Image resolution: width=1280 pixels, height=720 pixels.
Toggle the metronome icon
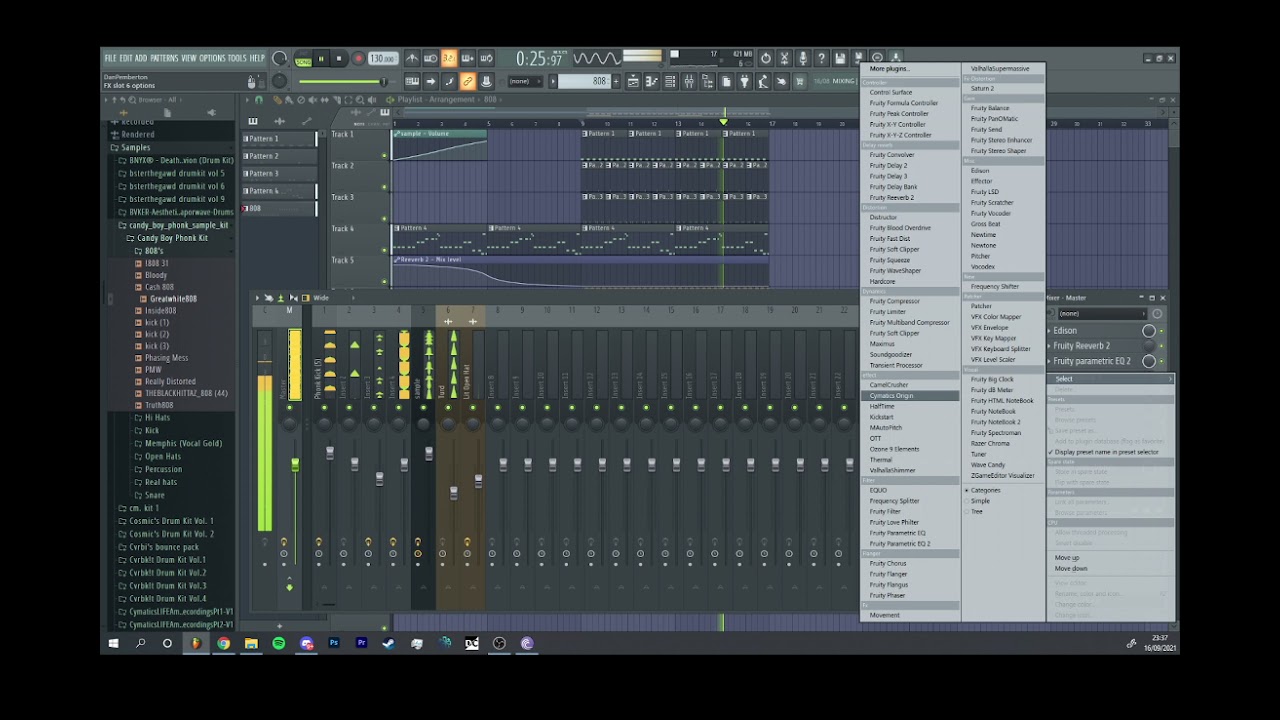(x=411, y=59)
